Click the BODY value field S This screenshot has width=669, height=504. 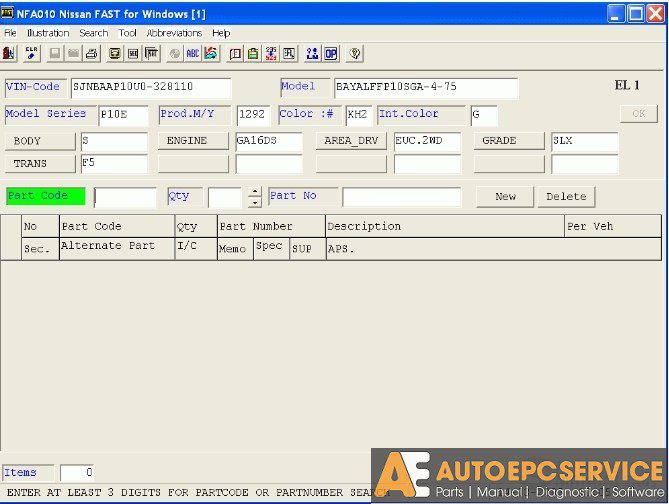[114, 142]
